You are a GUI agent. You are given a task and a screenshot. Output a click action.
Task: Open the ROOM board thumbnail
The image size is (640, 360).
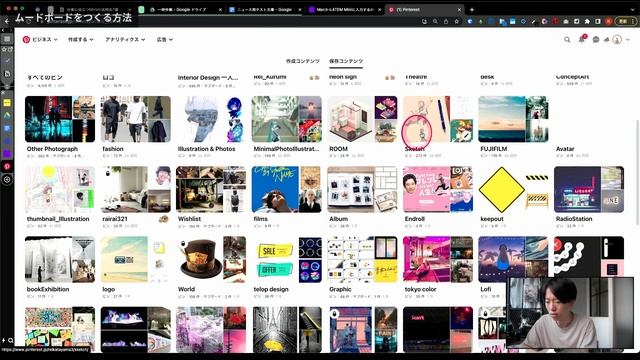[x=362, y=119]
